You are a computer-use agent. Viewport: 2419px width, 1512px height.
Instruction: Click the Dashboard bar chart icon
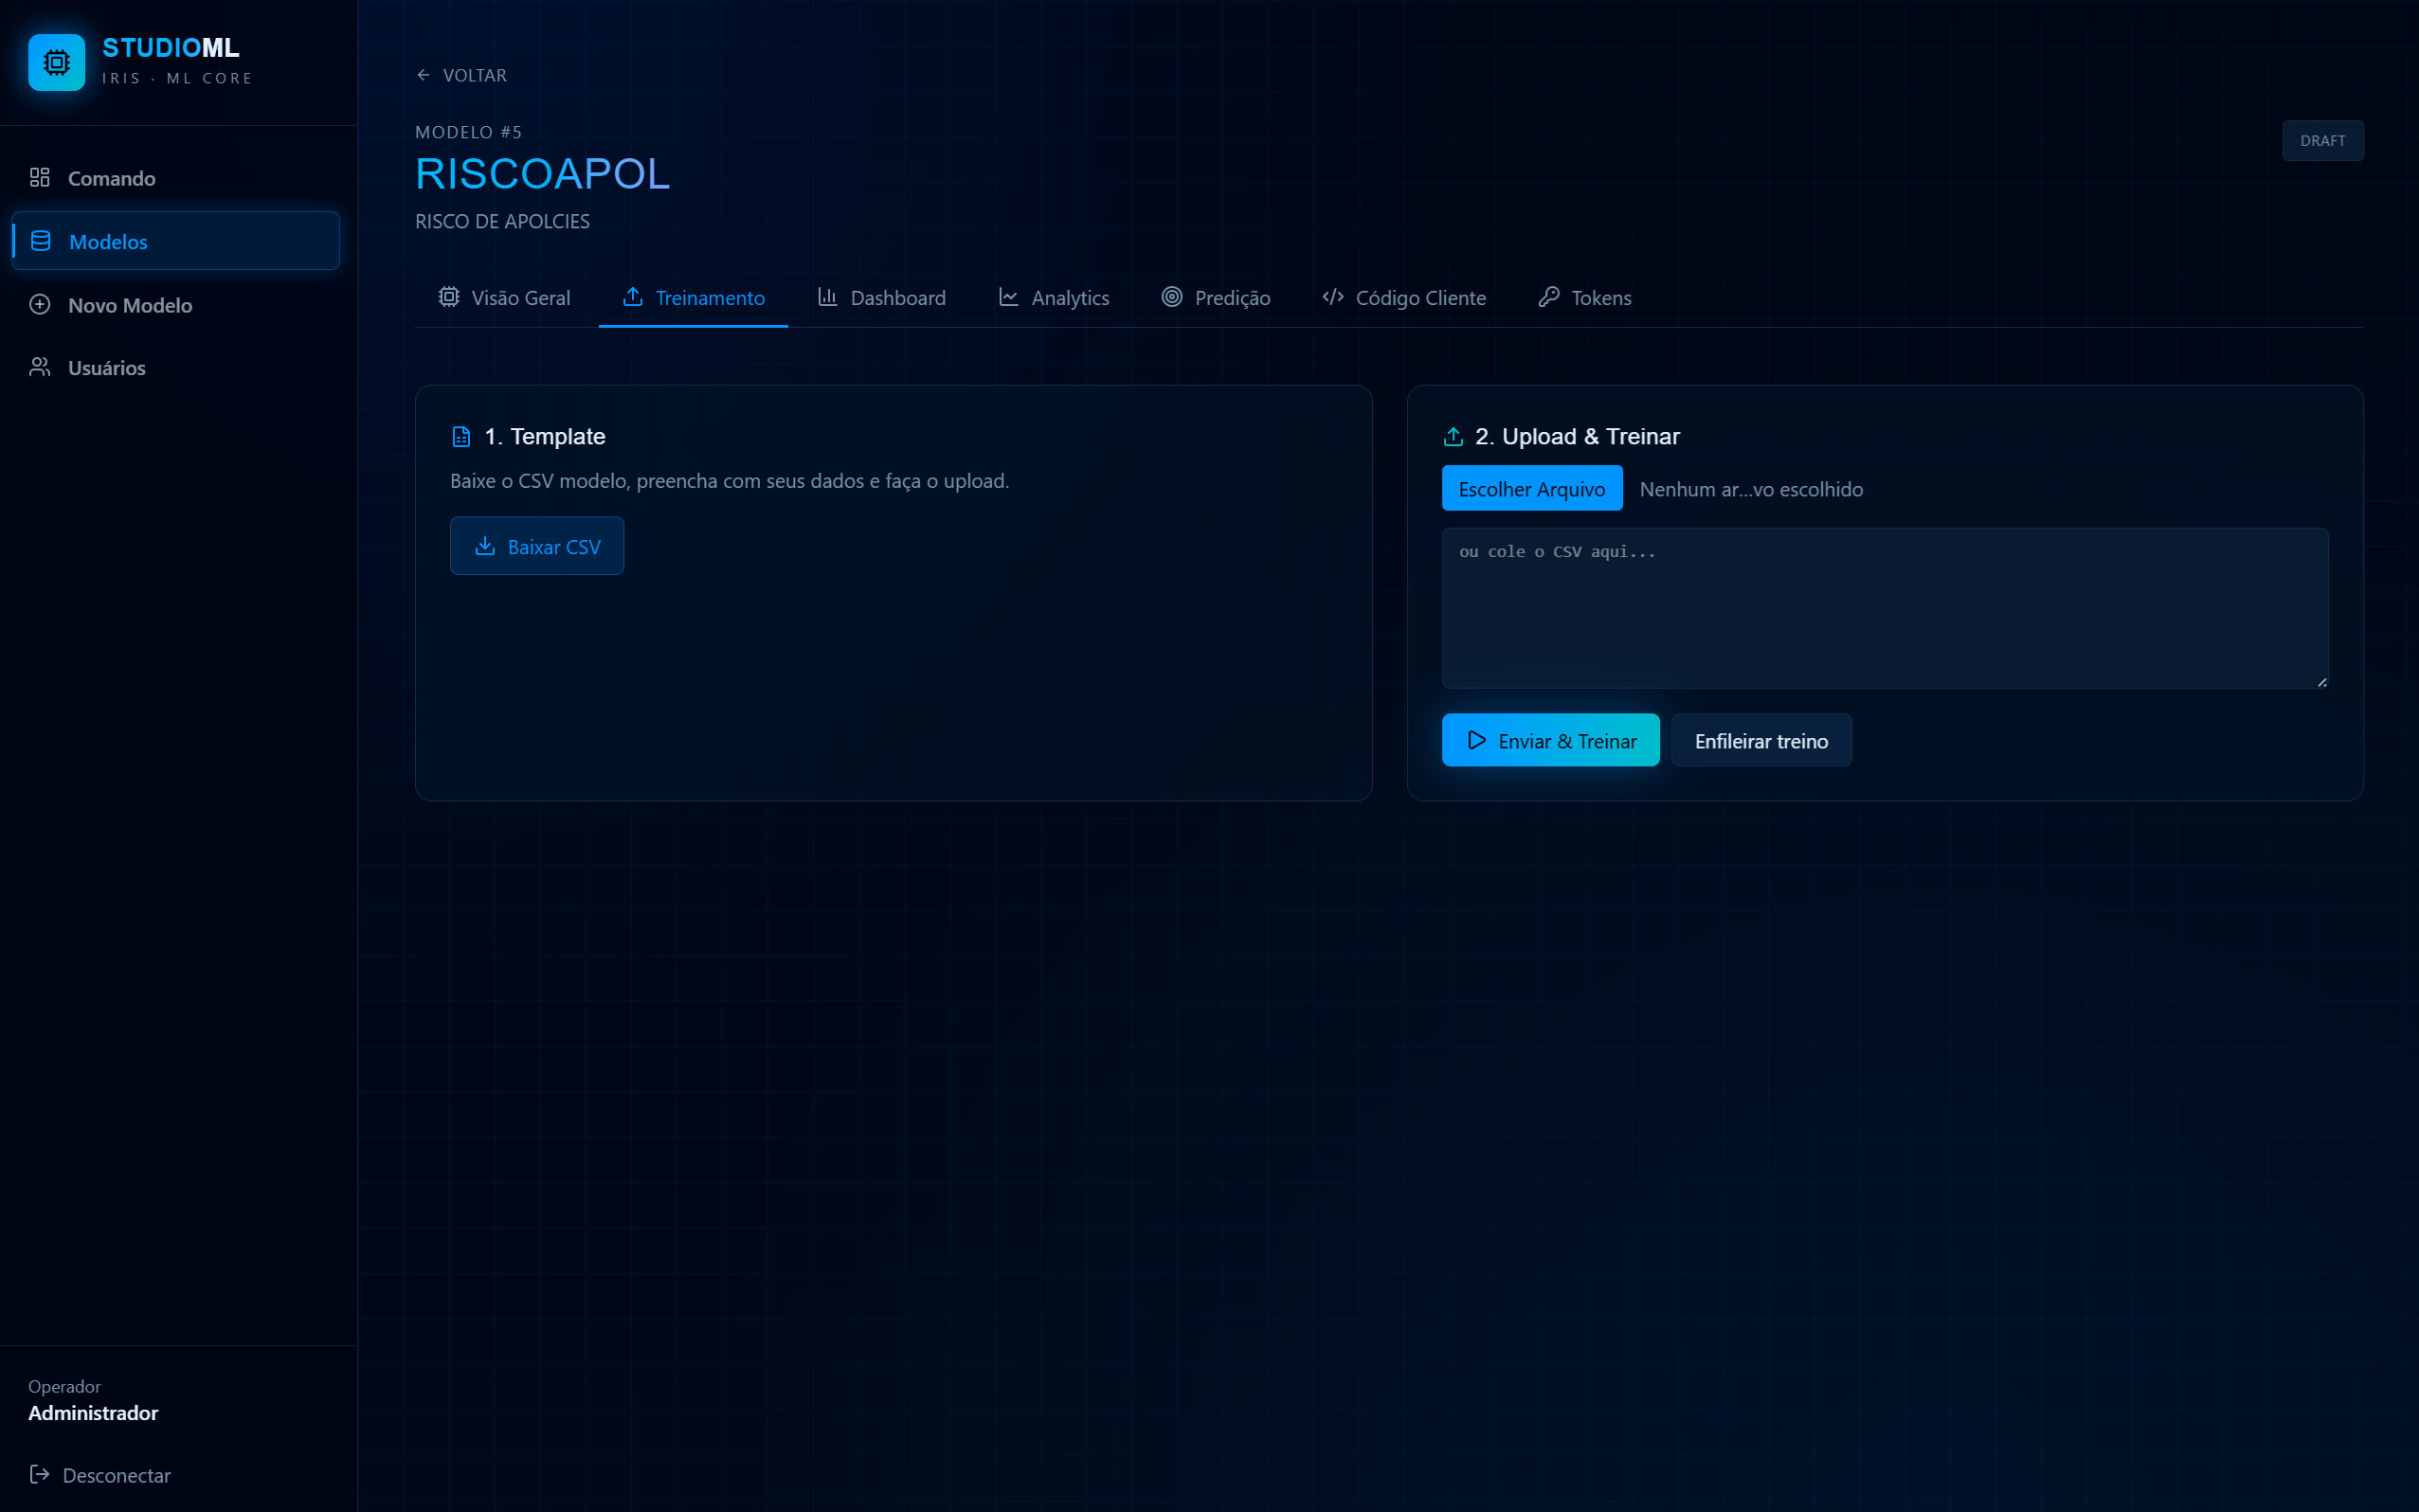coord(827,297)
